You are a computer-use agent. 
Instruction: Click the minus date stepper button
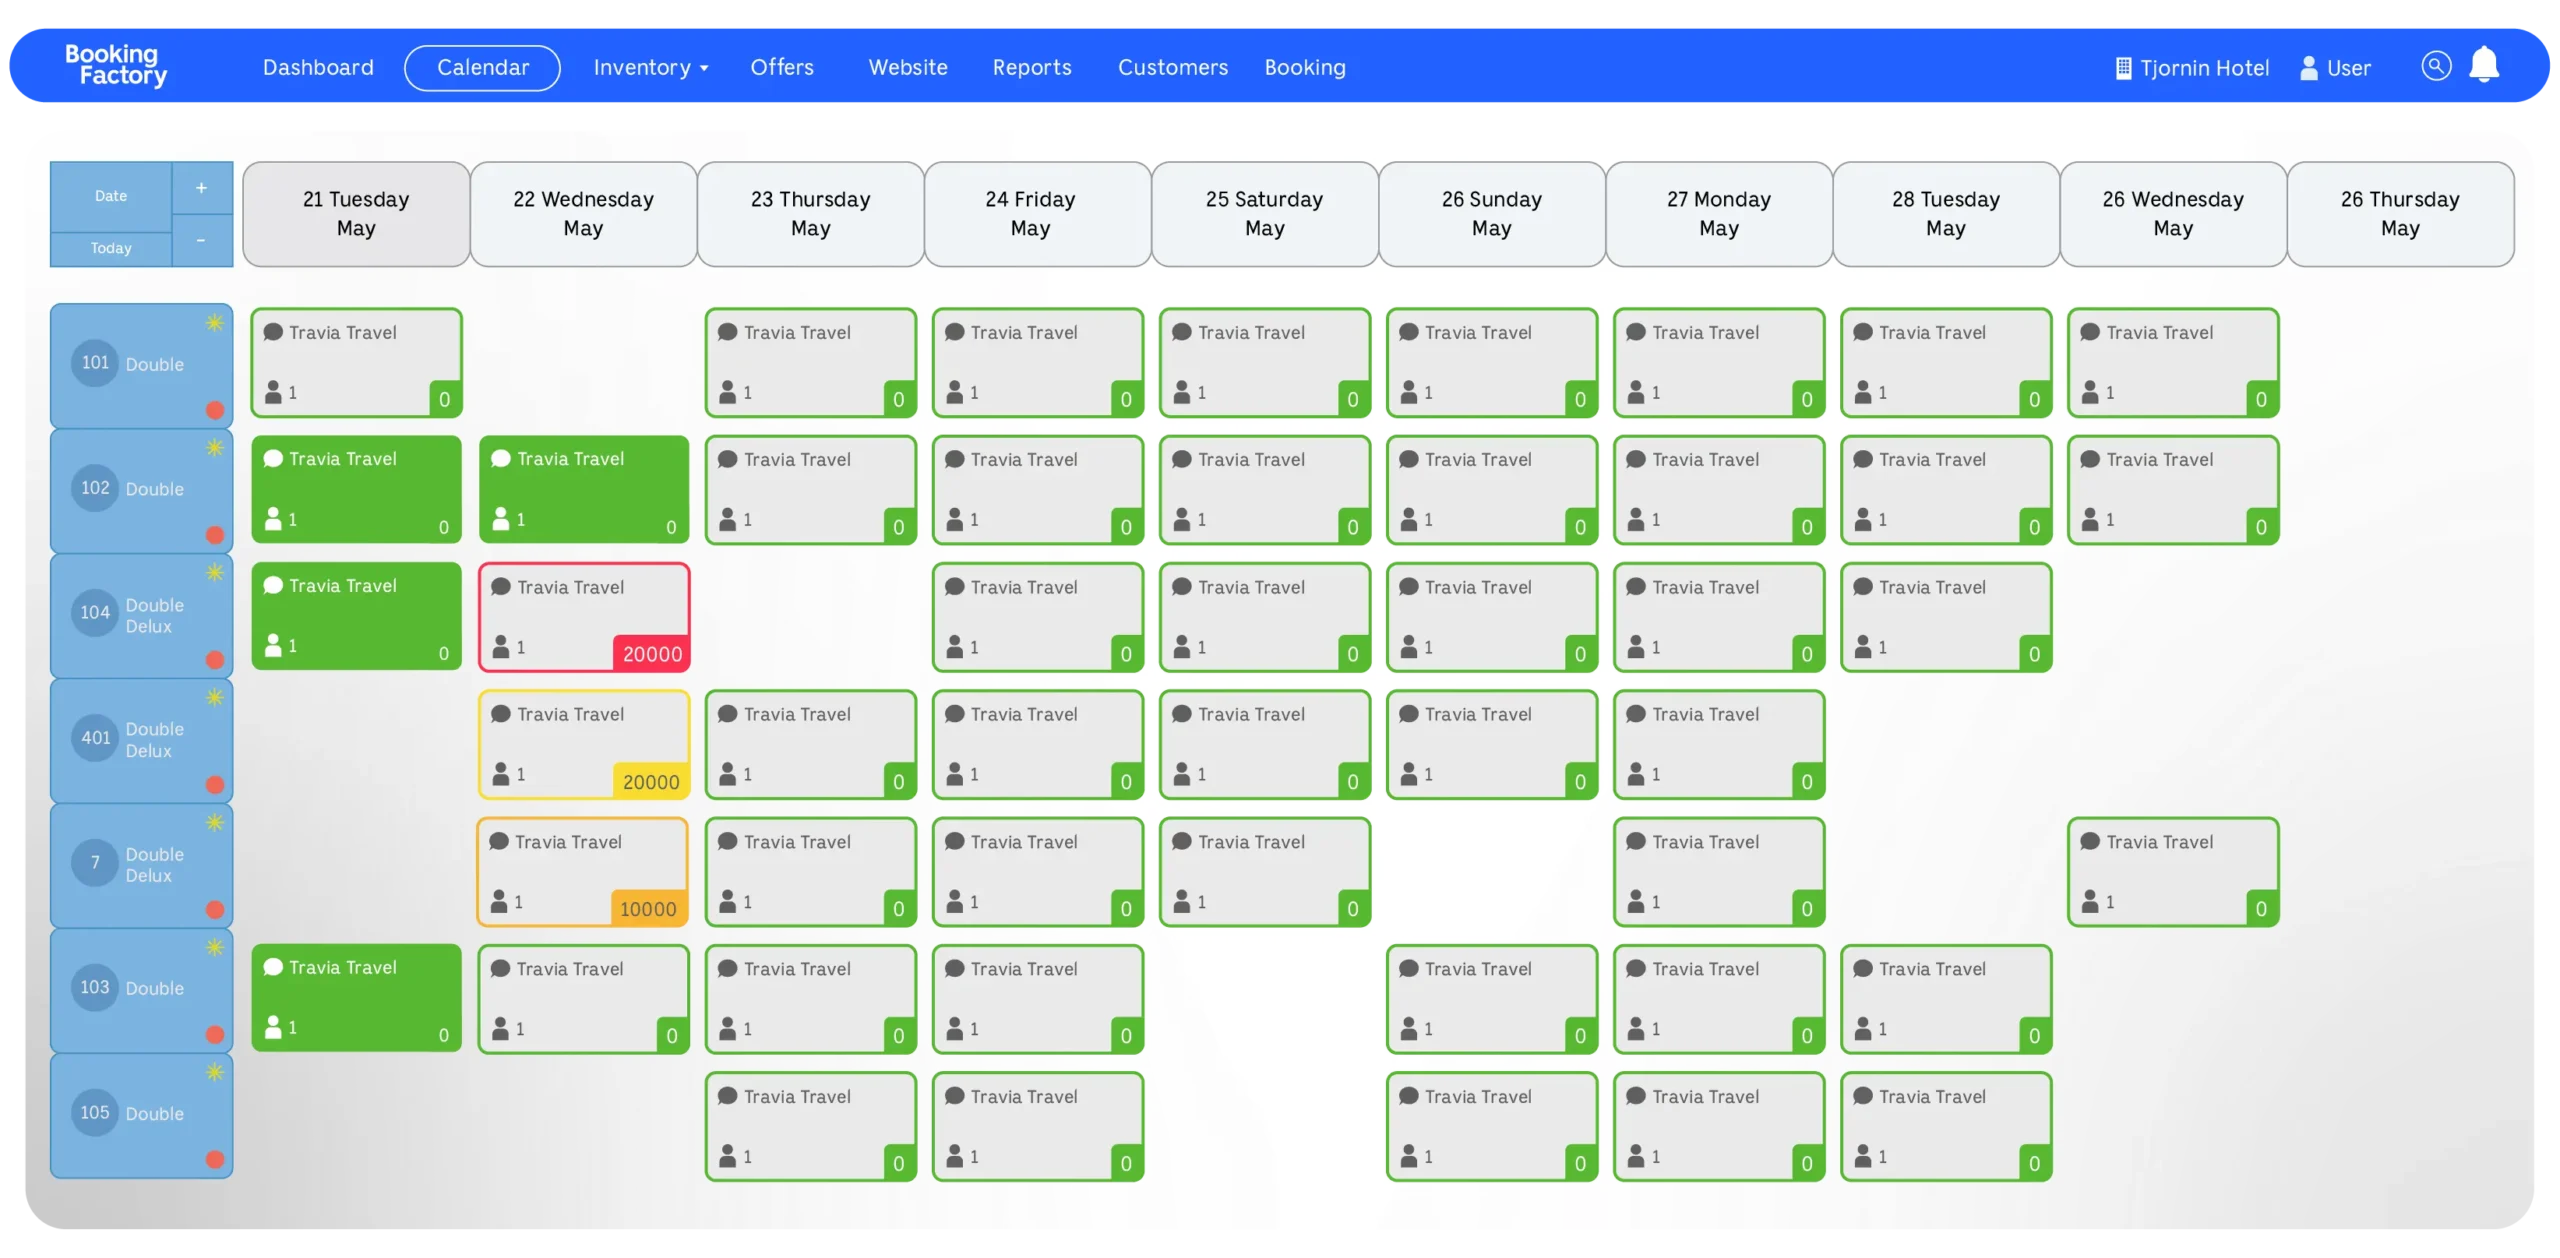coord(201,240)
